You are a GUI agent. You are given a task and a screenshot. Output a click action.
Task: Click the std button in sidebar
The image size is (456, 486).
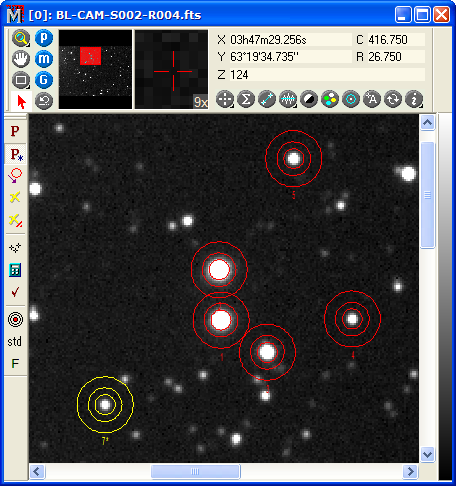point(15,342)
